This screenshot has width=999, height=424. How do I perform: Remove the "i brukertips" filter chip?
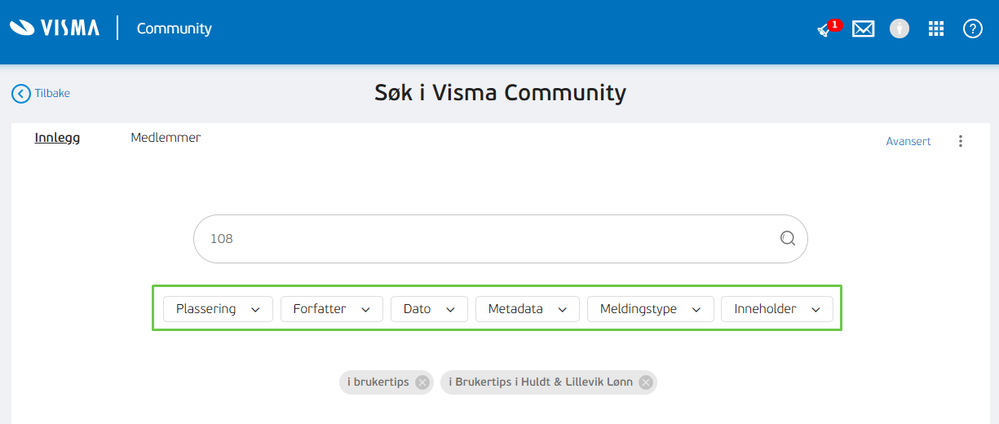tap(421, 383)
